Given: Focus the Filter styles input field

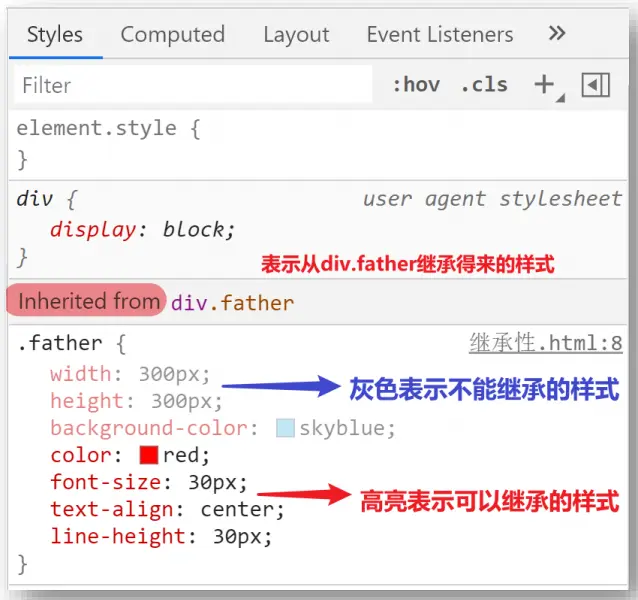Looking at the screenshot, I should [190, 85].
